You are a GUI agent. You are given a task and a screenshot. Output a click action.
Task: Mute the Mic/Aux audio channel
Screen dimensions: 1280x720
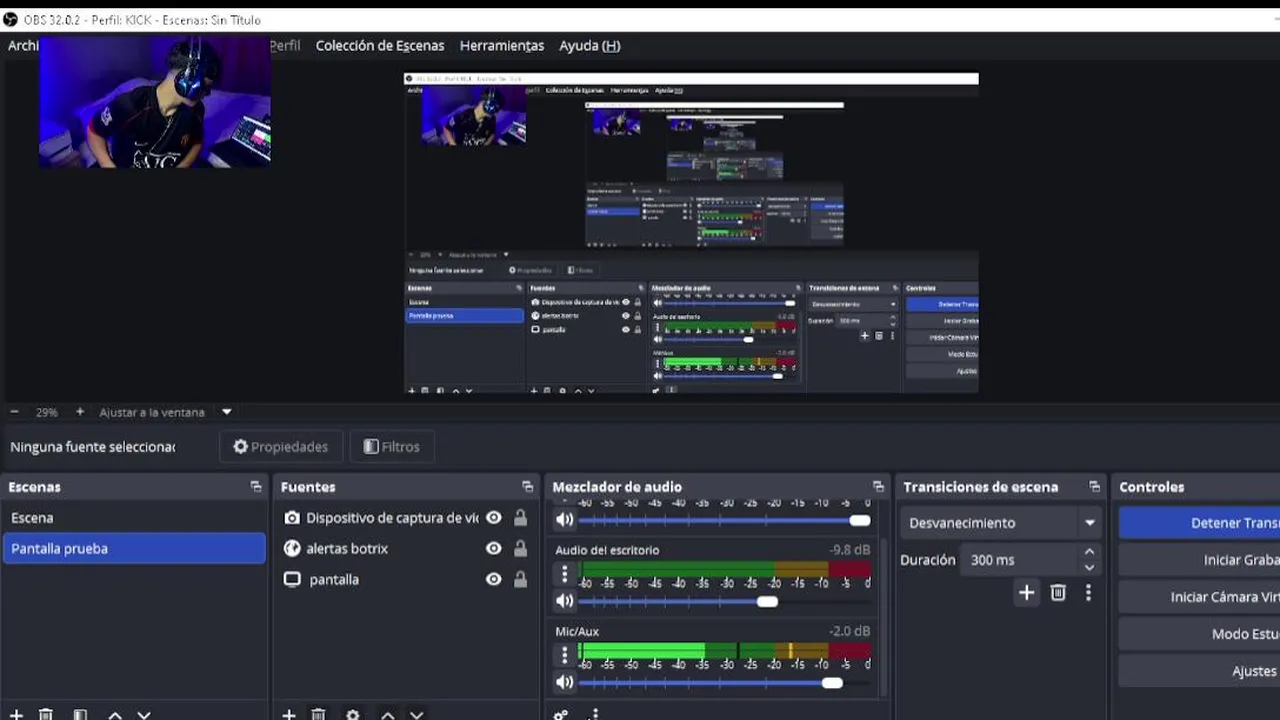pyautogui.click(x=565, y=682)
